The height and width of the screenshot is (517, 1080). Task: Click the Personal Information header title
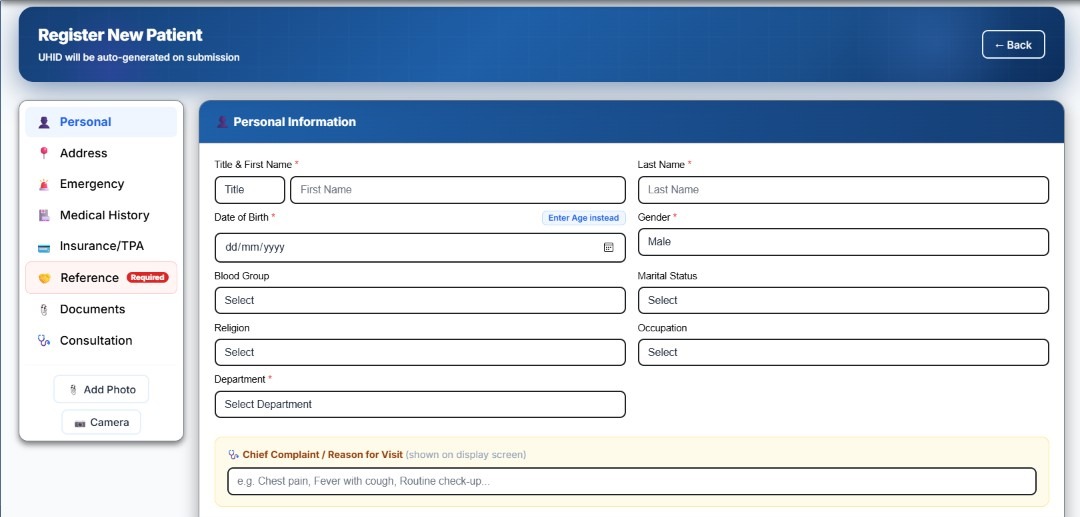(x=295, y=122)
